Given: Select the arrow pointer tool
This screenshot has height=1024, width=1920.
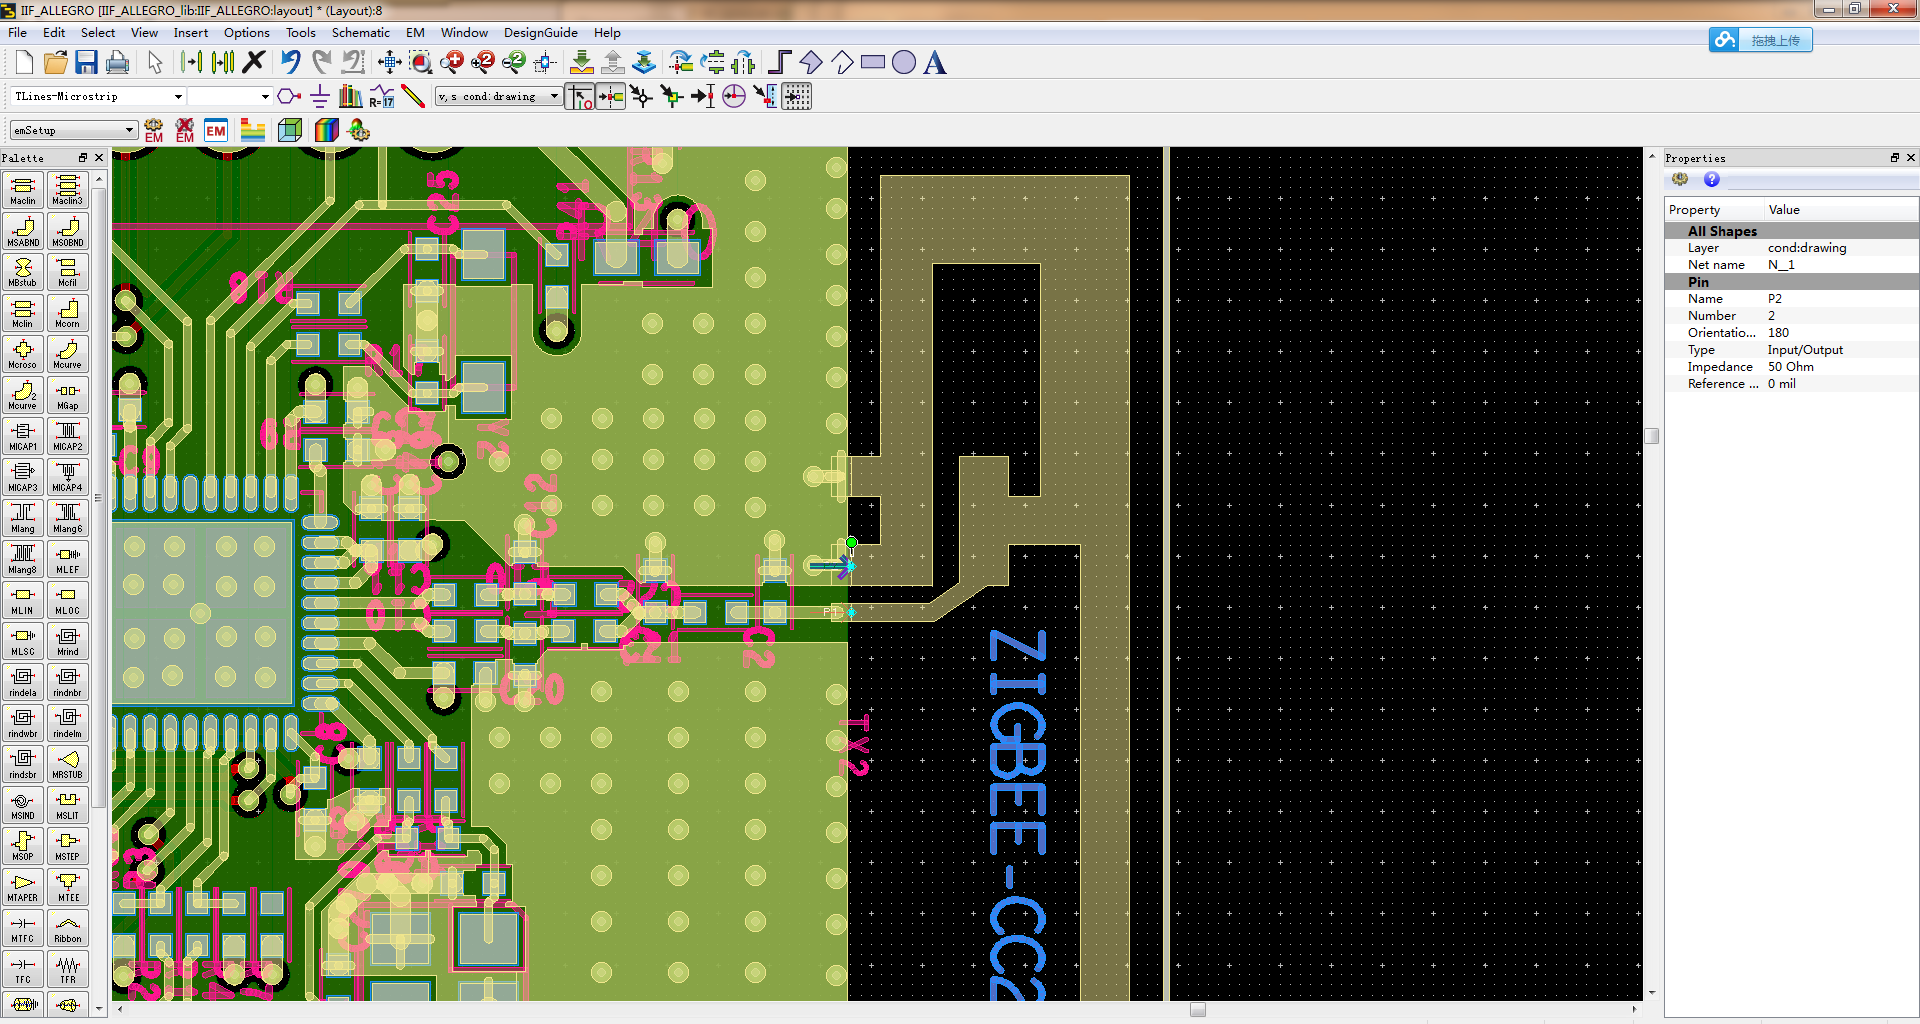Looking at the screenshot, I should pos(155,63).
